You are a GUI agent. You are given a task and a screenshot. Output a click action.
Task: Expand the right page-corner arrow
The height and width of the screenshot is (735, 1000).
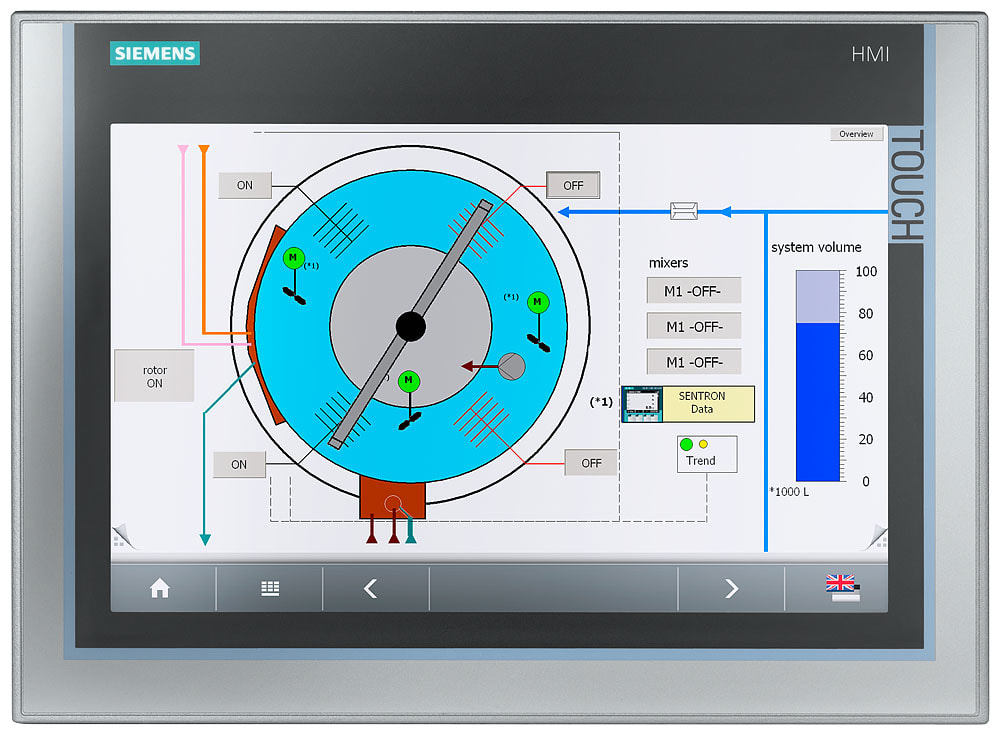pos(877,533)
